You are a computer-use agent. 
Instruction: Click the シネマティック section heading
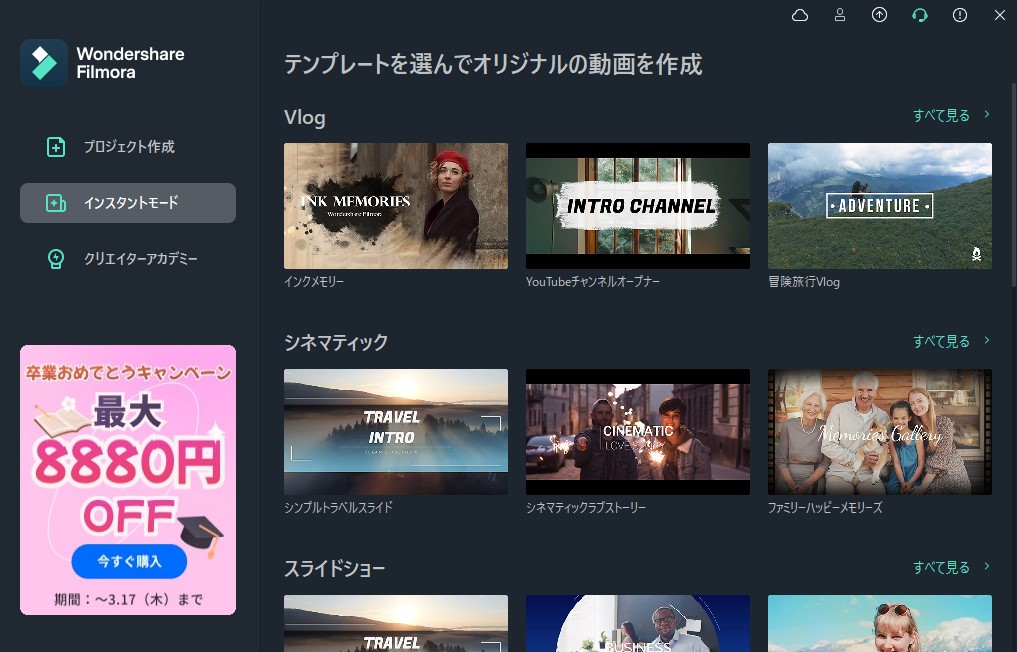(x=336, y=342)
